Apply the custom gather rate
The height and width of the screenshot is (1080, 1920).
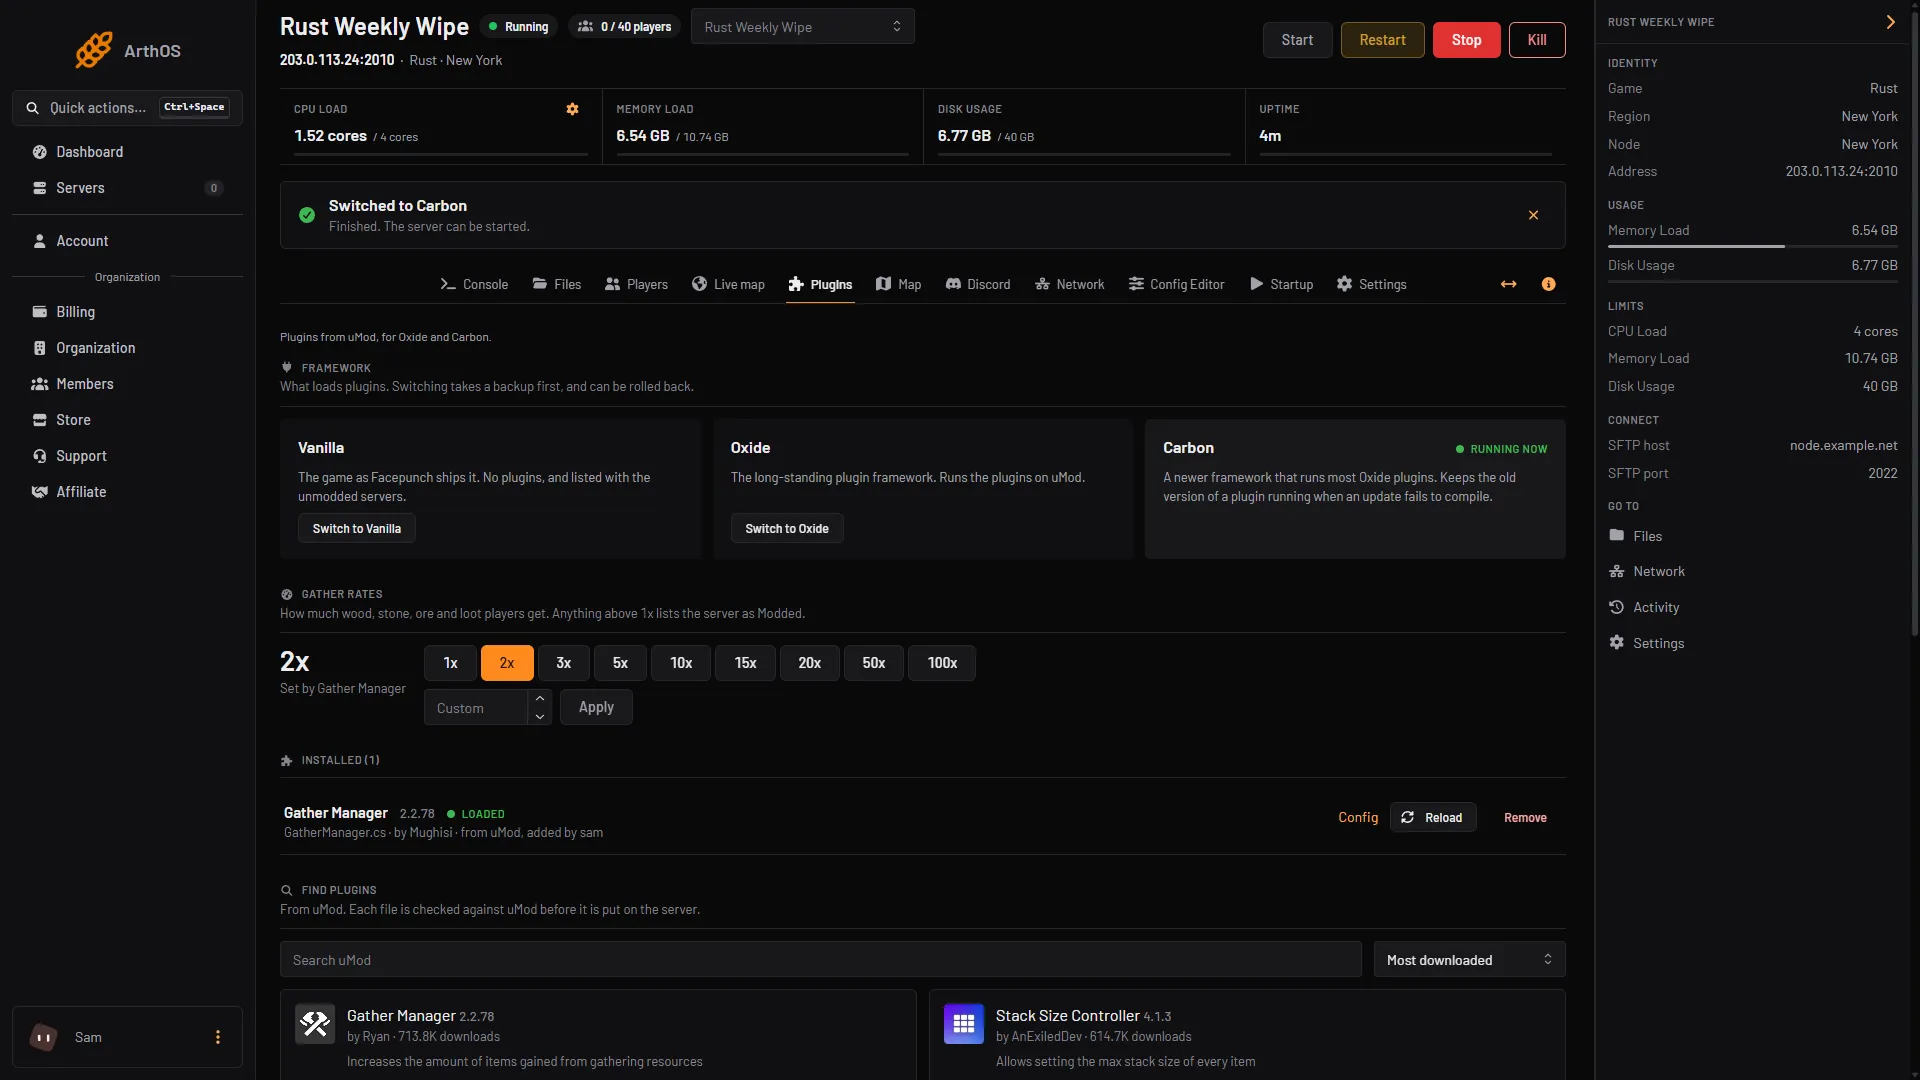(596, 707)
